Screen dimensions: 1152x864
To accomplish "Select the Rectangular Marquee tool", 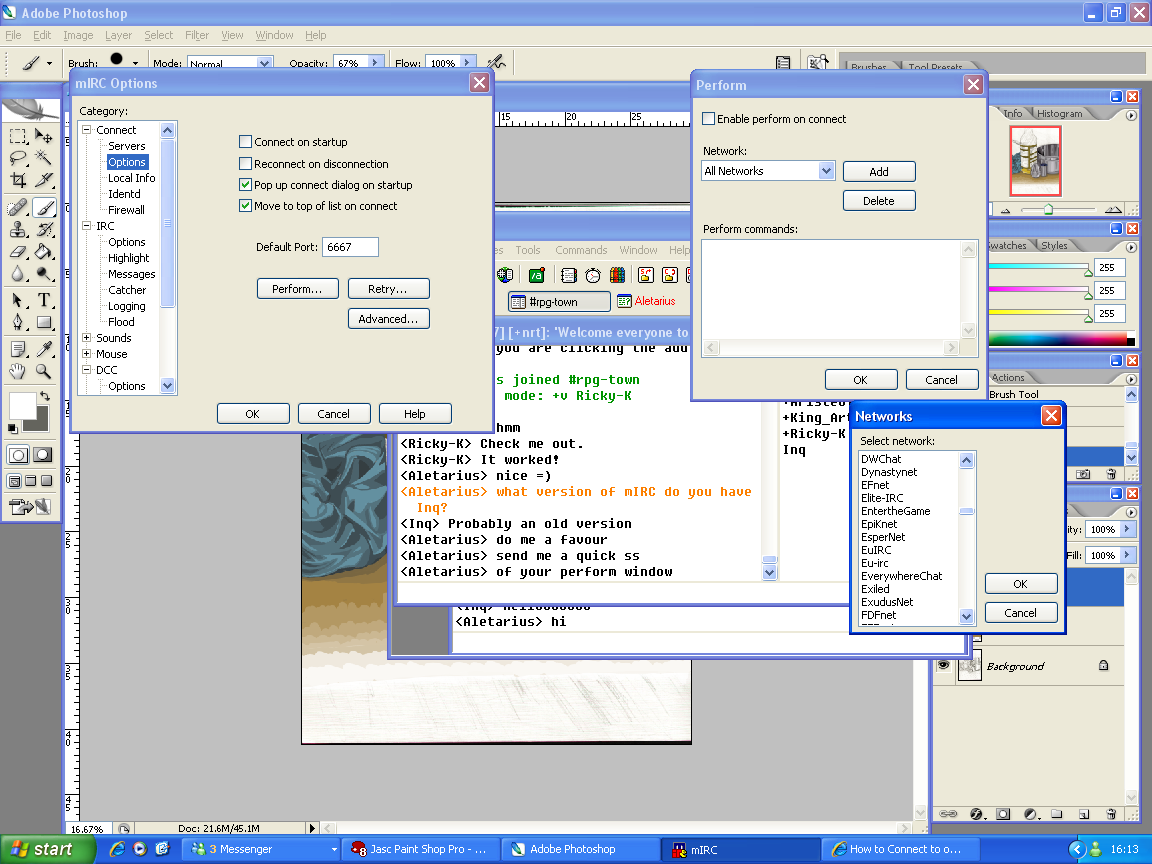I will click(18, 137).
